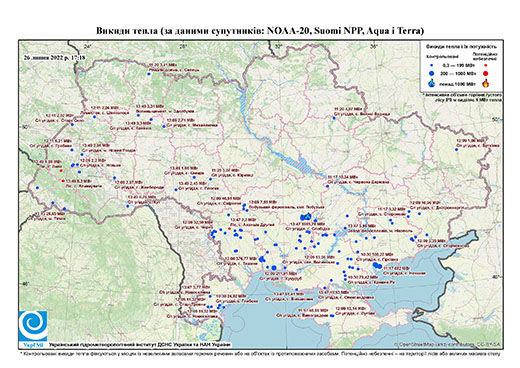Select the easternmost blue marker under the 1,86 МВт label
Screen dimensions: 520x368
(456, 149)
